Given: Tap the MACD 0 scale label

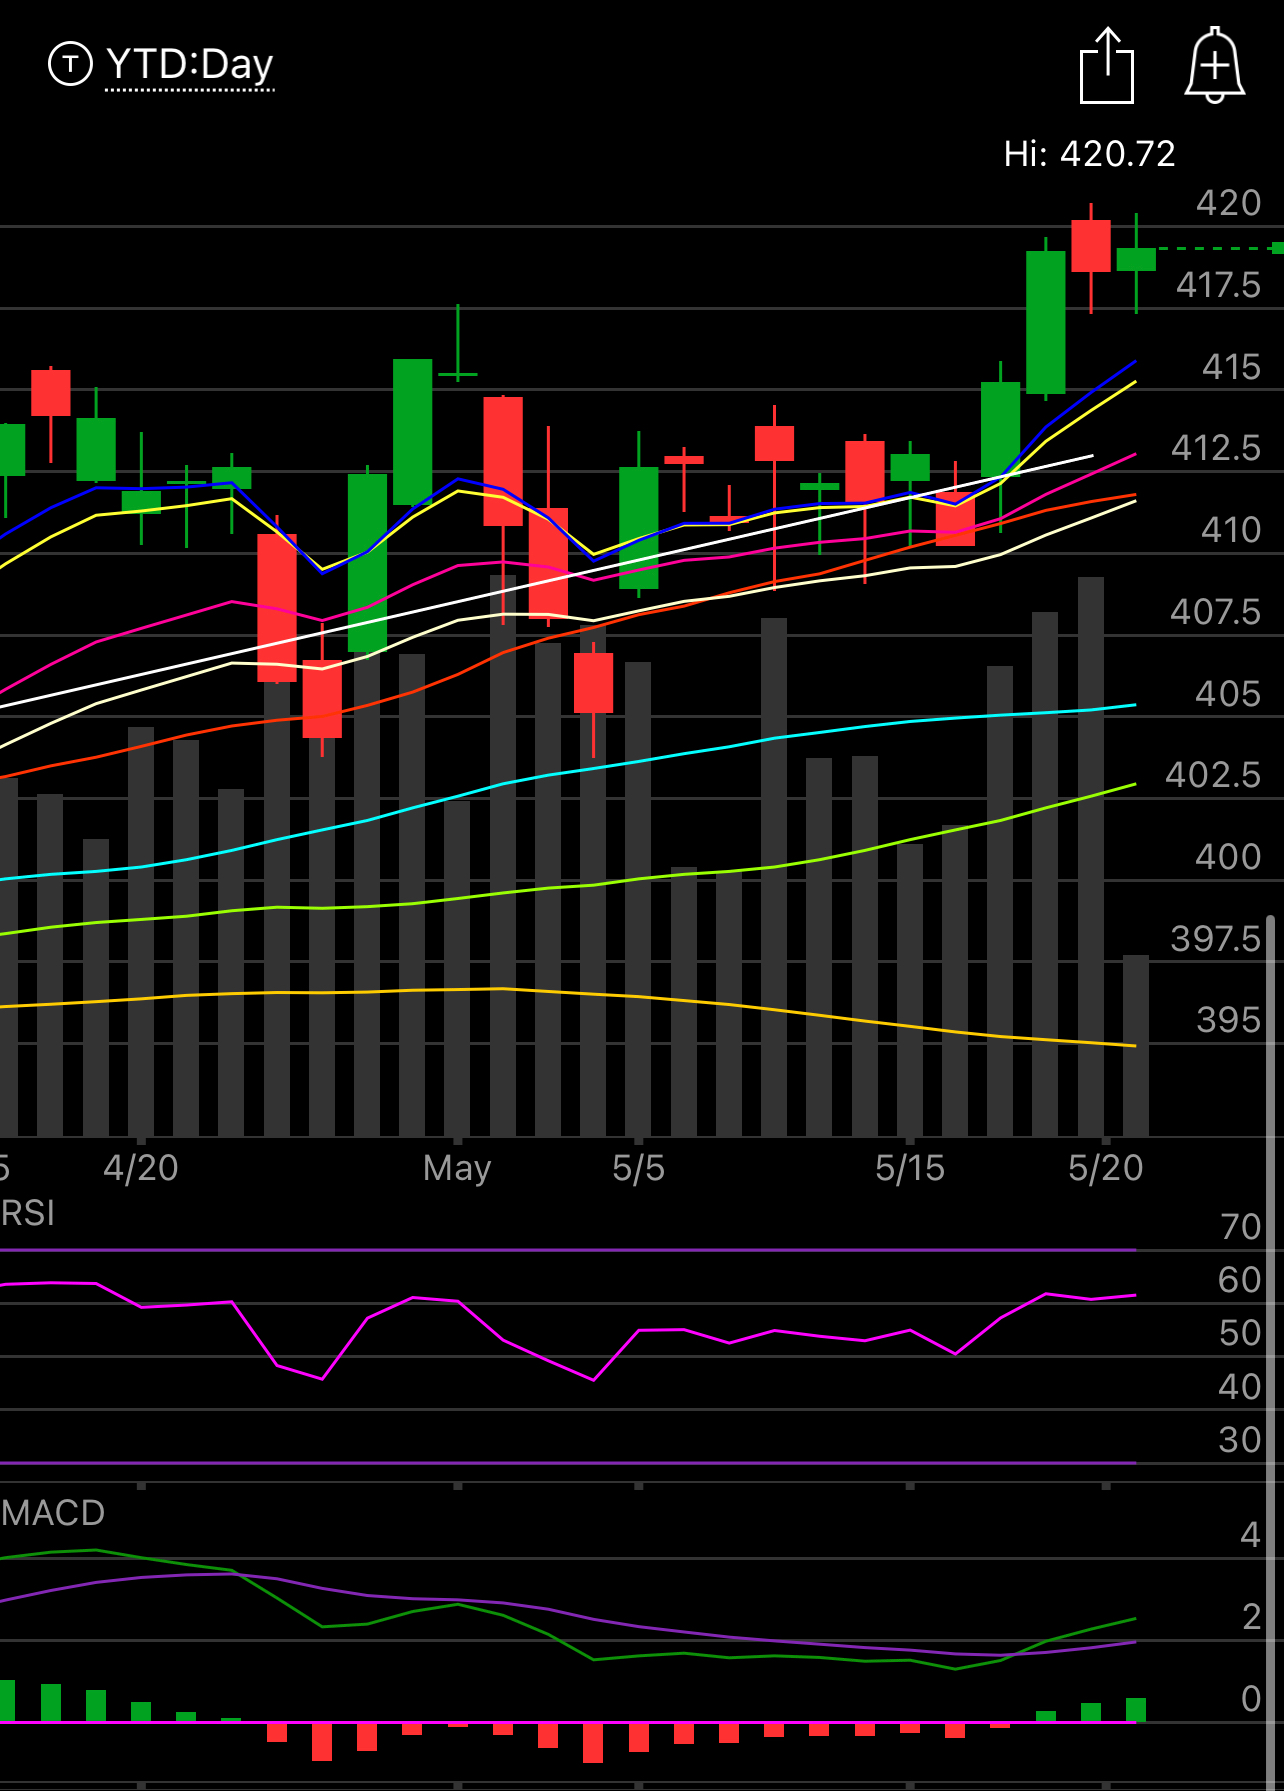Looking at the screenshot, I should [x=1251, y=1699].
